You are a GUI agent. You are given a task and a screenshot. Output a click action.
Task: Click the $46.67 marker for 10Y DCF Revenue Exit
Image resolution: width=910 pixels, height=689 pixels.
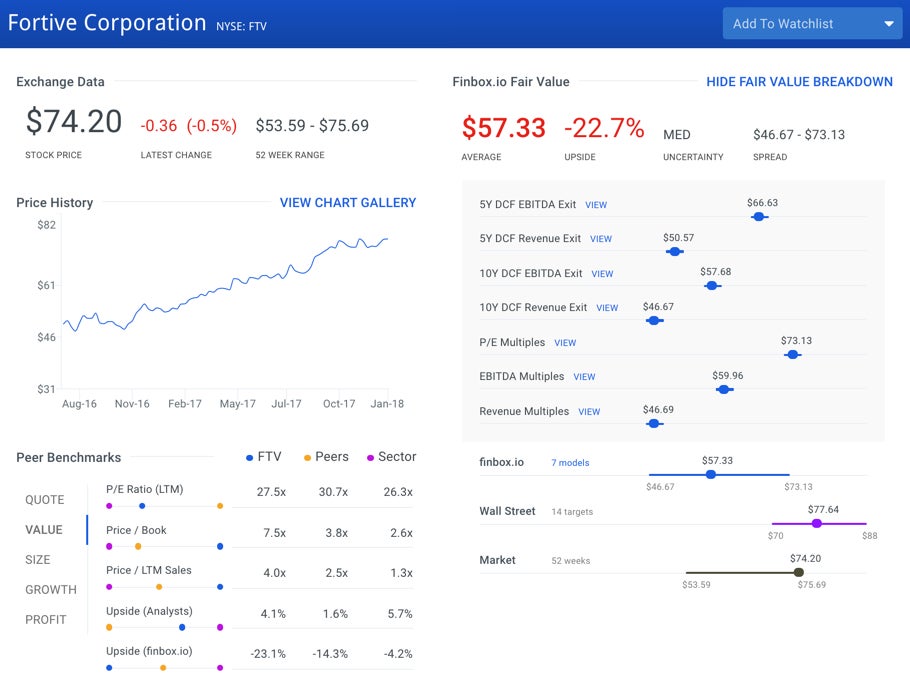[x=655, y=320]
